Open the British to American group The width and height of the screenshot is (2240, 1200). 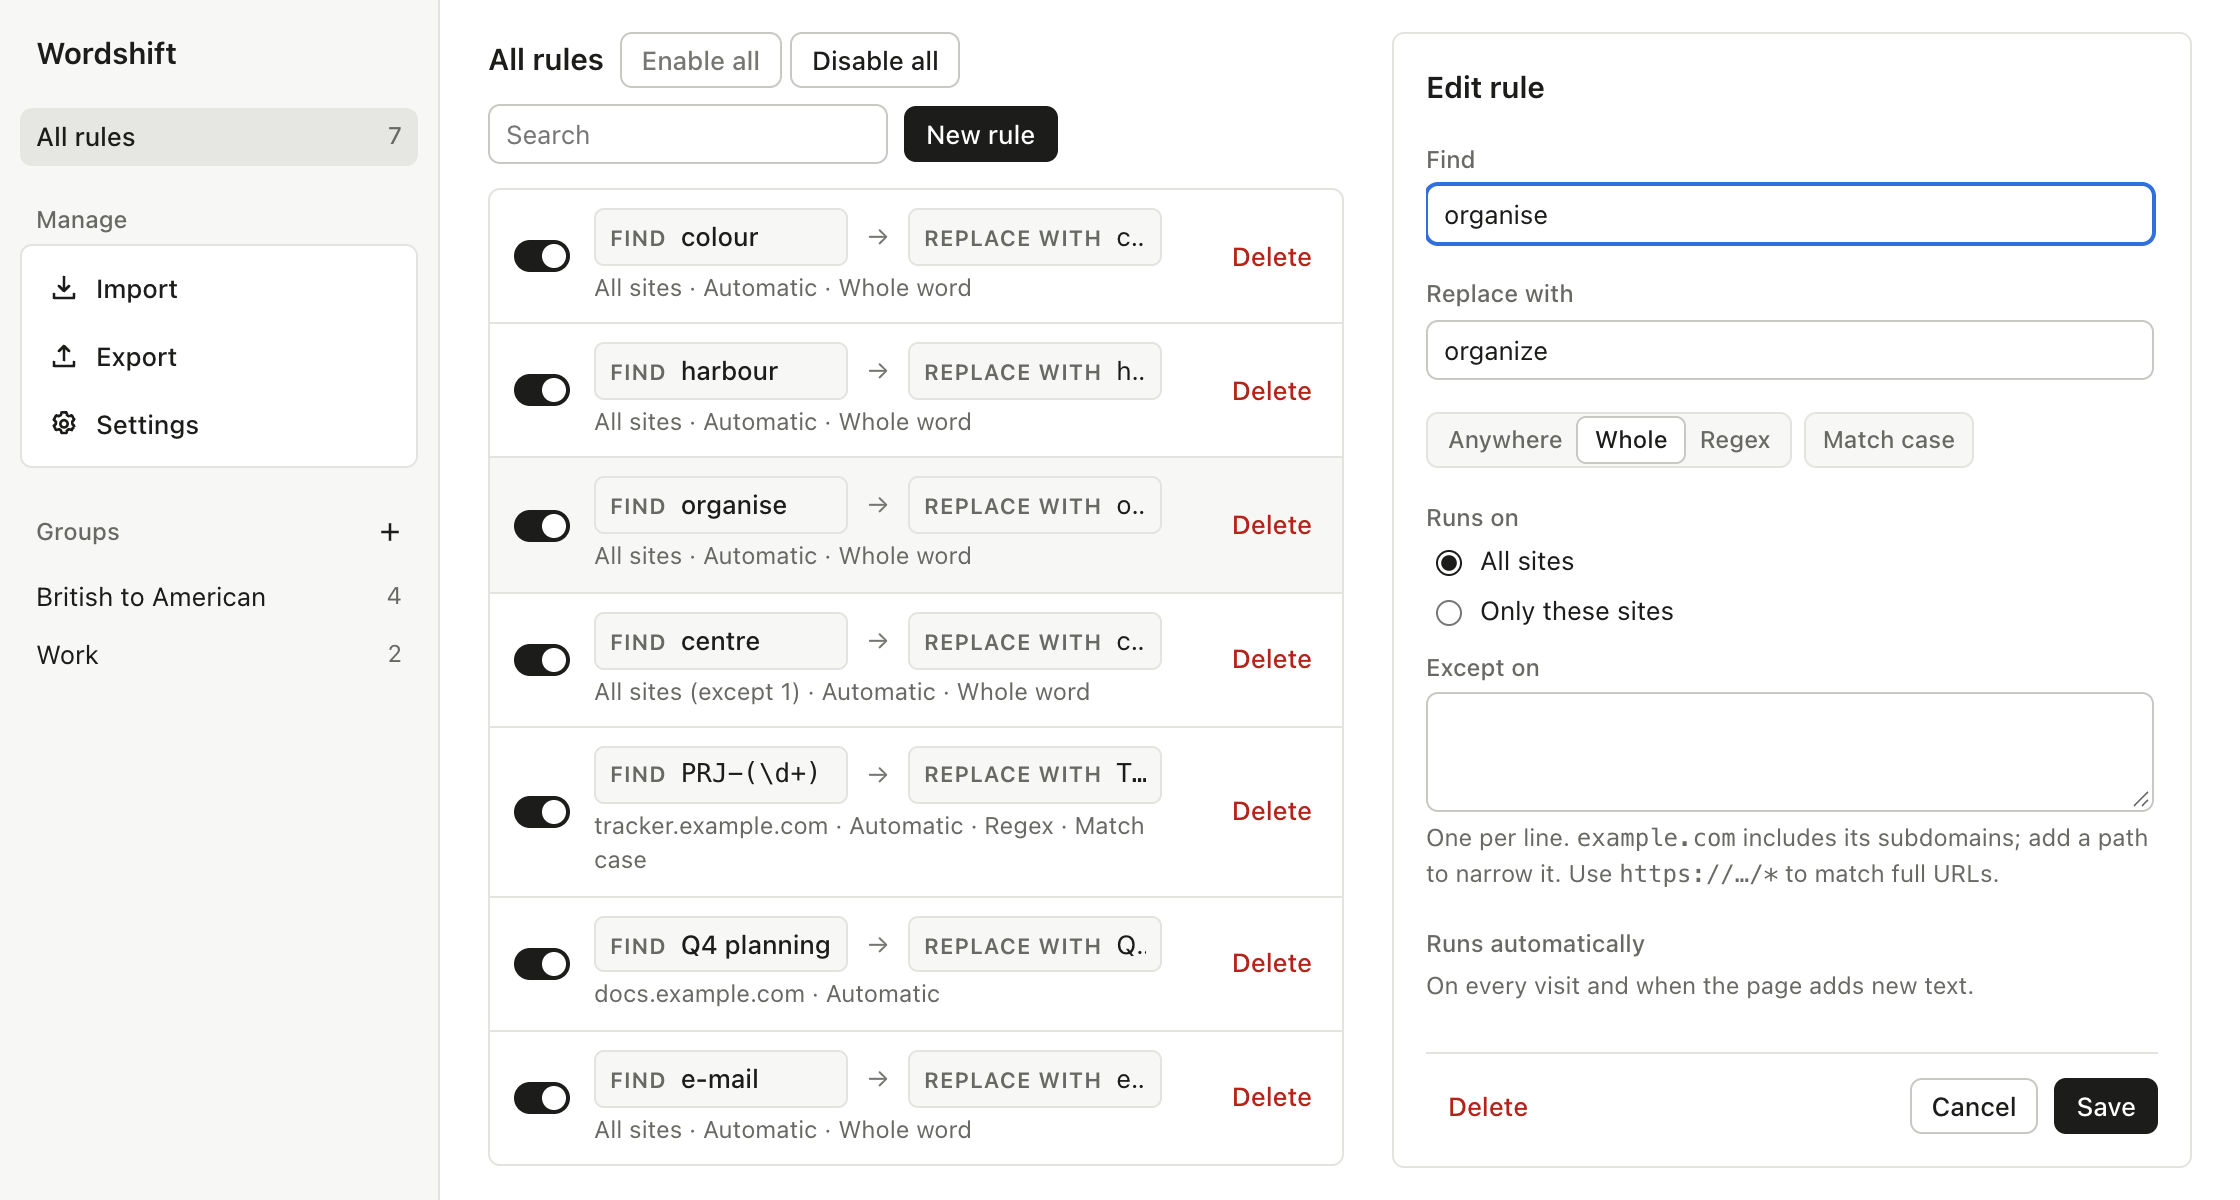[219, 597]
